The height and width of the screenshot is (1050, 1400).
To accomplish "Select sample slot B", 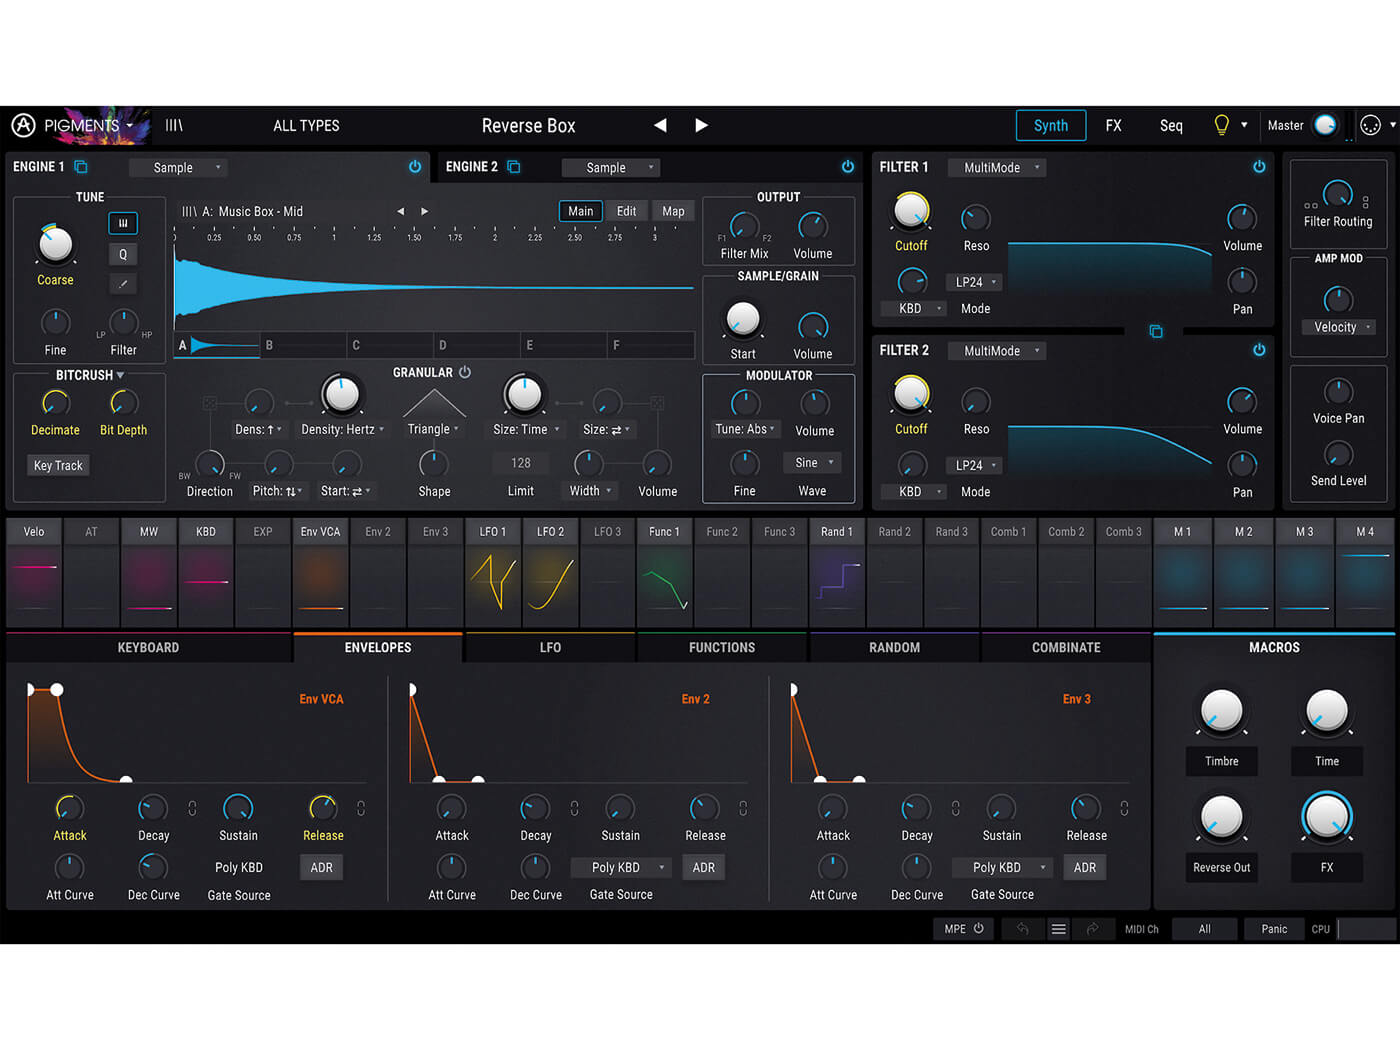I will [x=302, y=345].
